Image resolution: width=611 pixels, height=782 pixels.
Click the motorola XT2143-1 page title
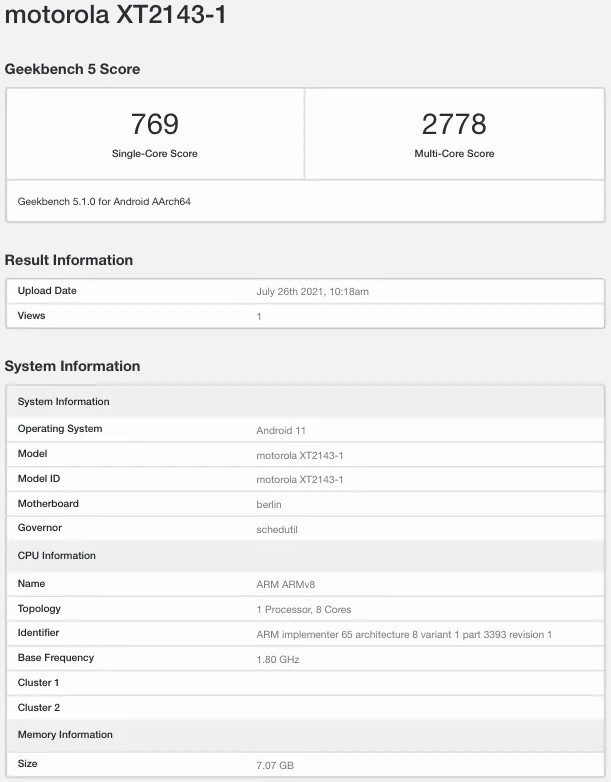tap(115, 14)
